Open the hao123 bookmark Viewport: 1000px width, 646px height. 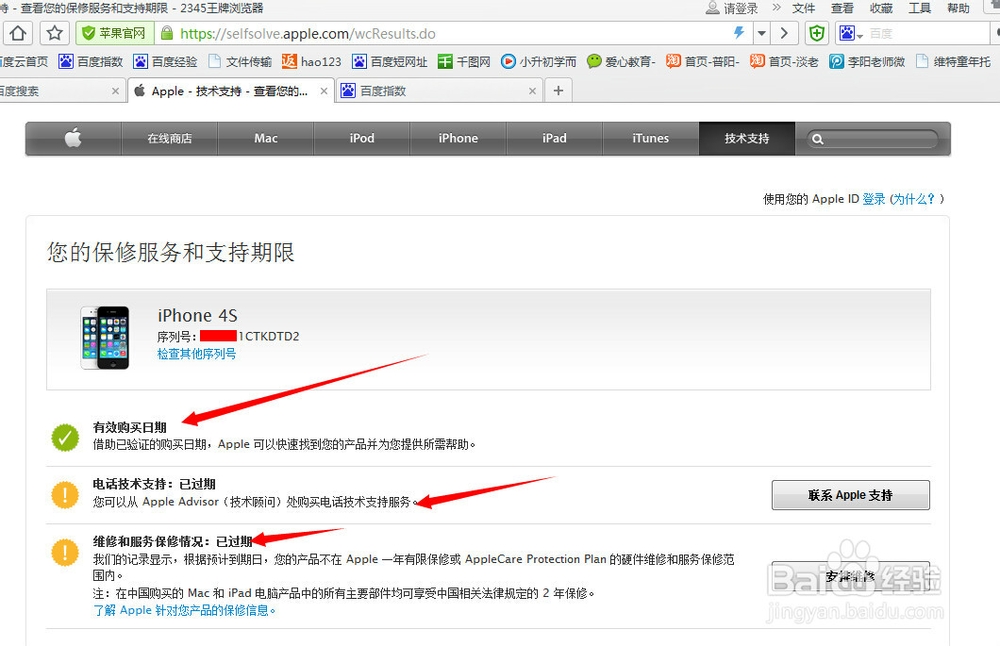pyautogui.click(x=312, y=61)
